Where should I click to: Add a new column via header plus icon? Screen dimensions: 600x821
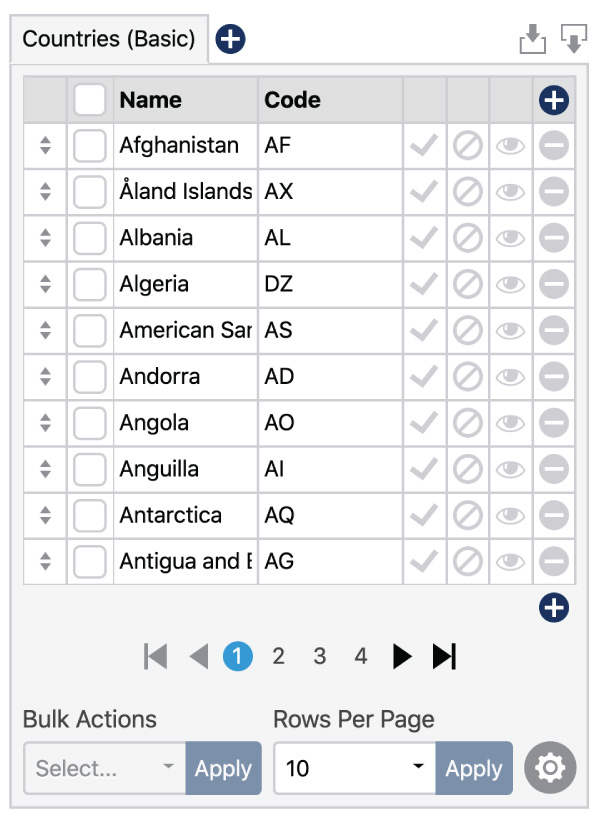pyautogui.click(x=553, y=99)
